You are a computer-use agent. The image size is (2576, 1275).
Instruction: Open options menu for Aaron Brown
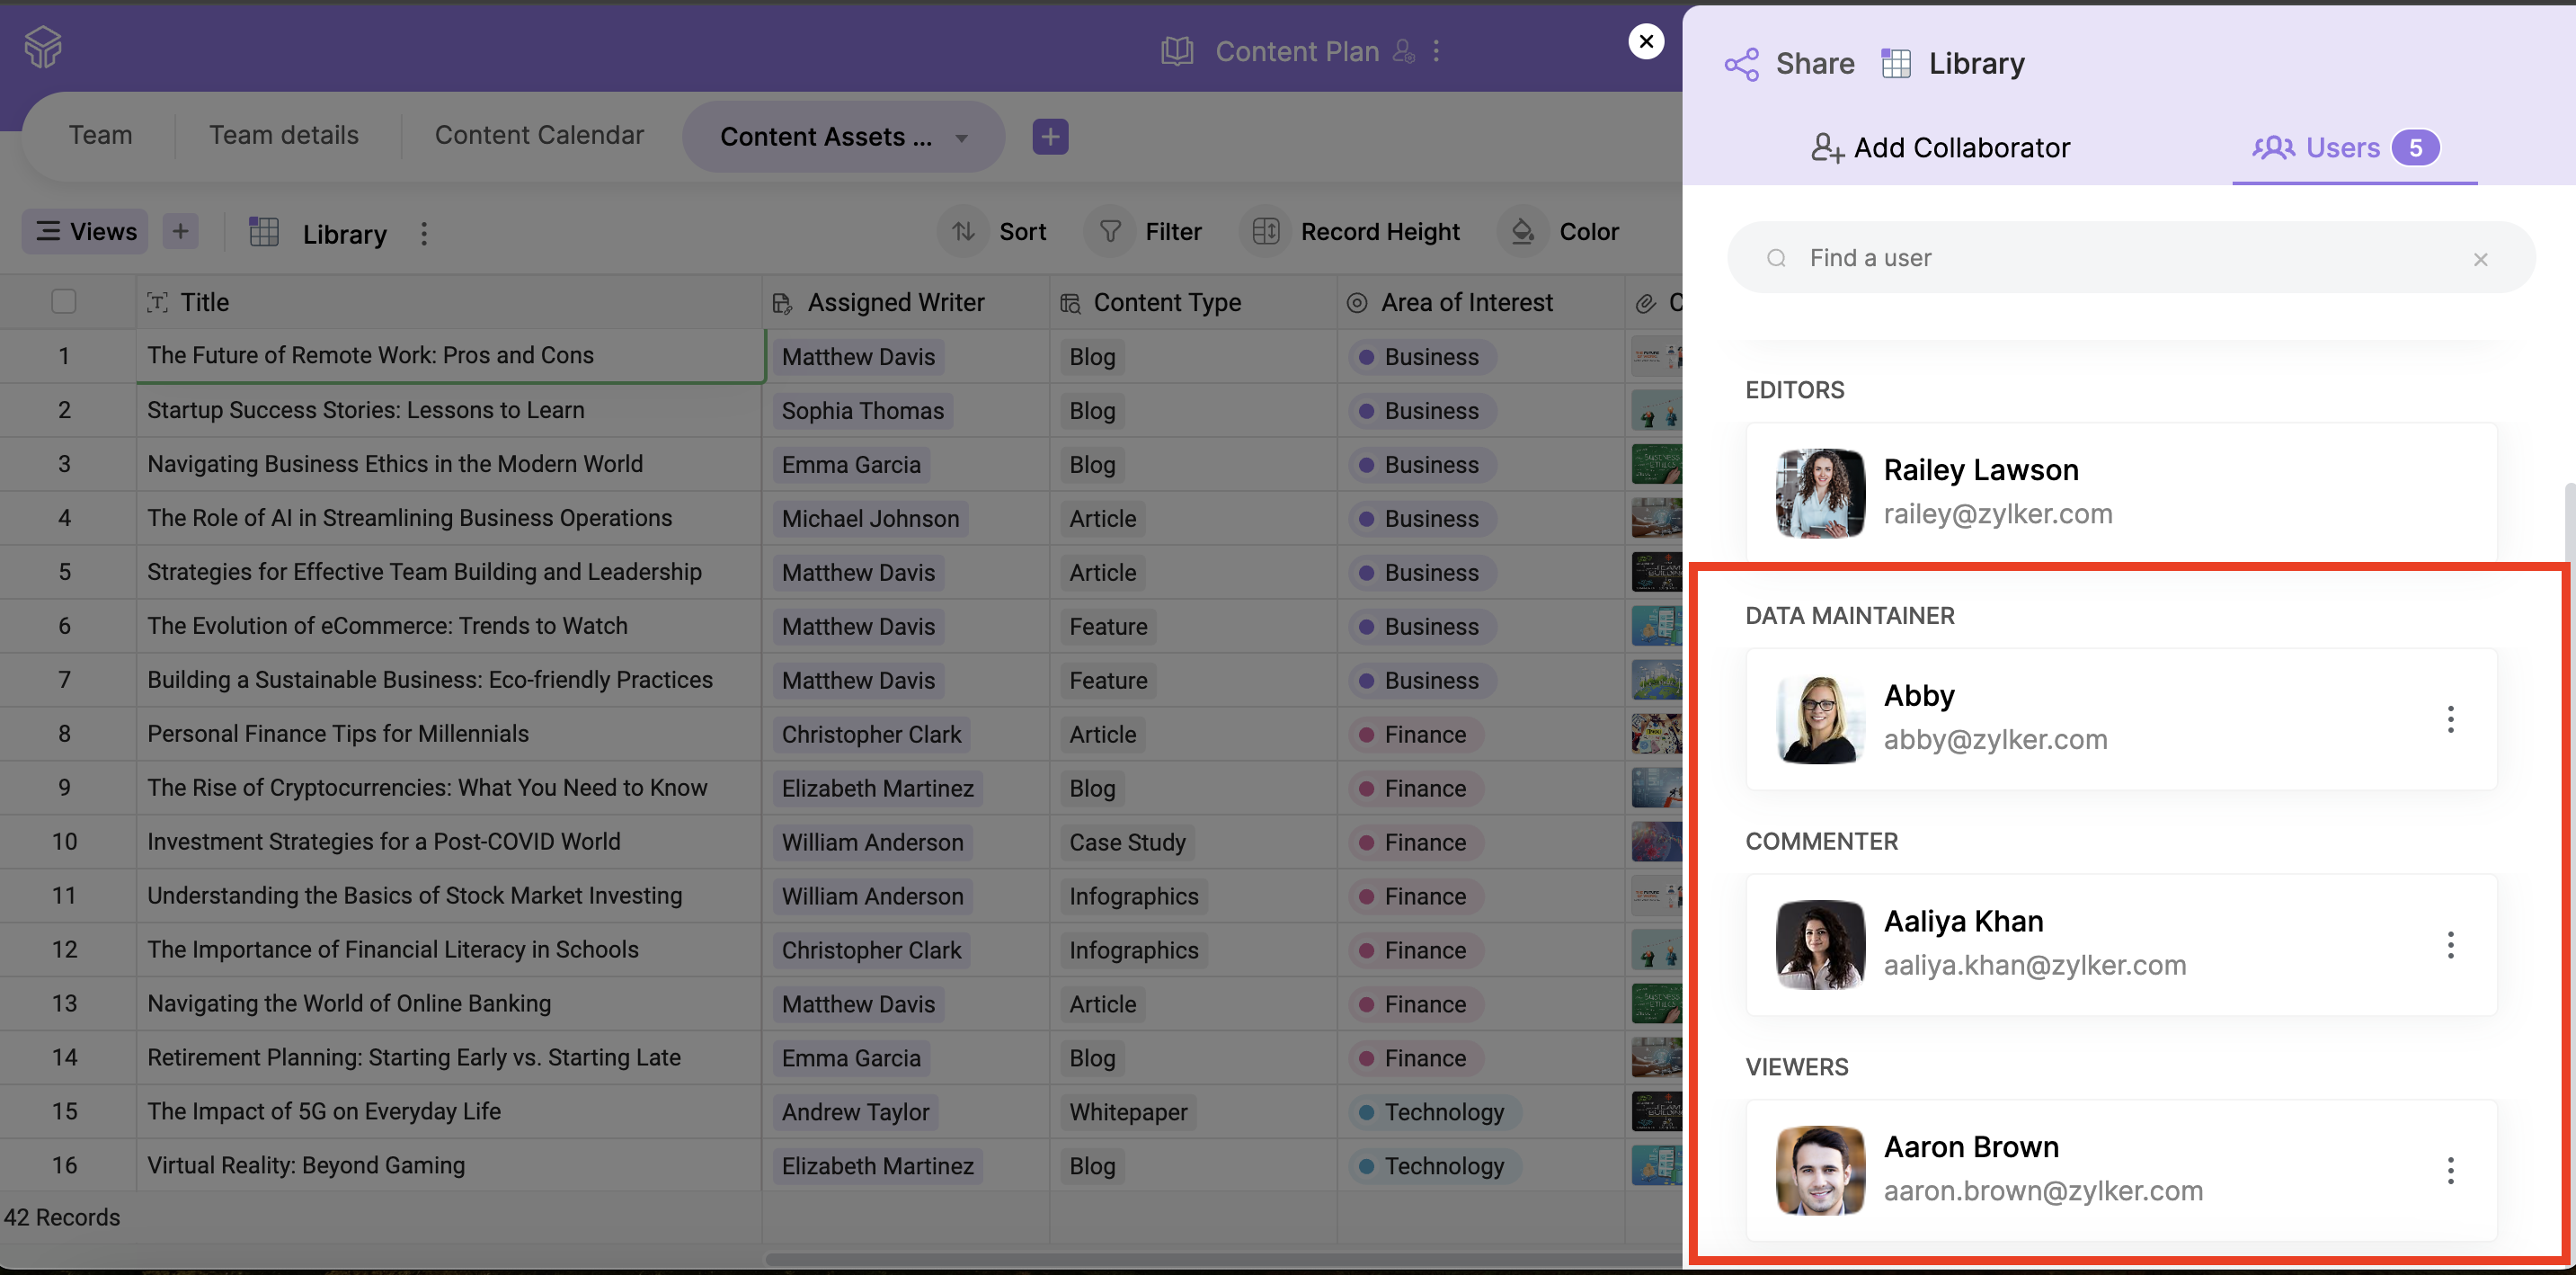tap(2450, 1170)
